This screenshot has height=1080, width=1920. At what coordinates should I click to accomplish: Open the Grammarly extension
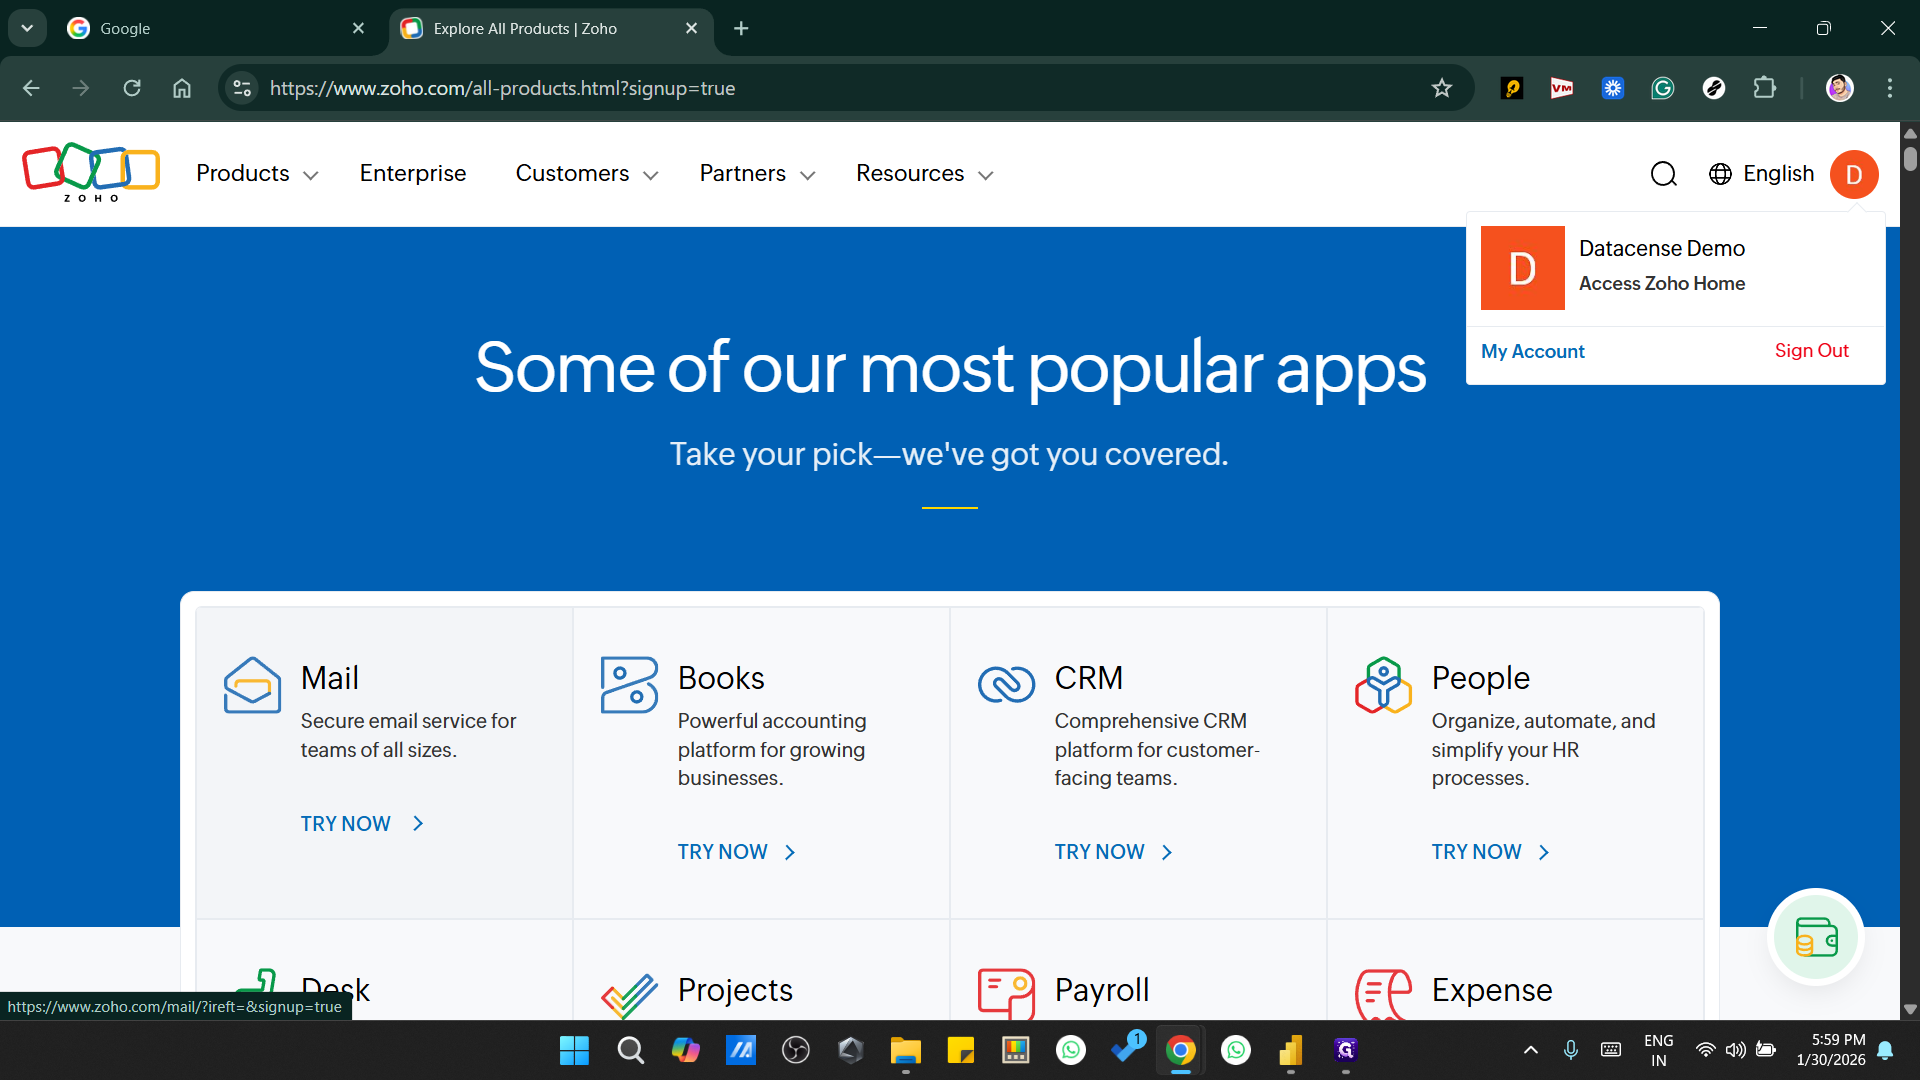point(1663,88)
